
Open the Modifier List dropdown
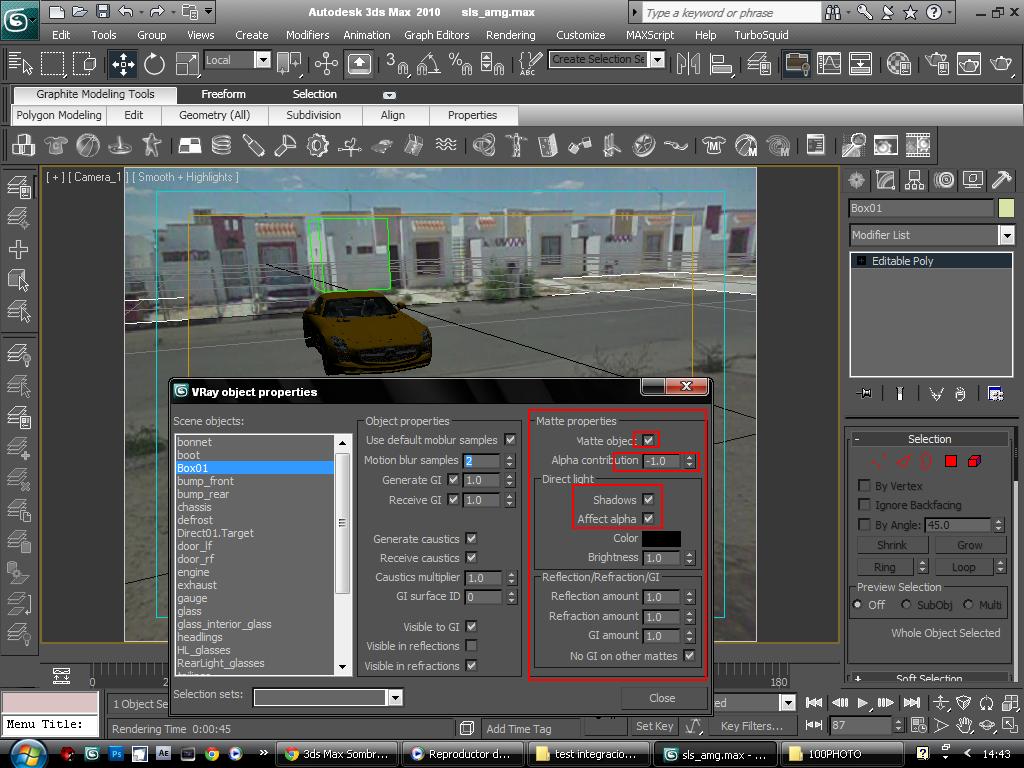[x=1006, y=235]
